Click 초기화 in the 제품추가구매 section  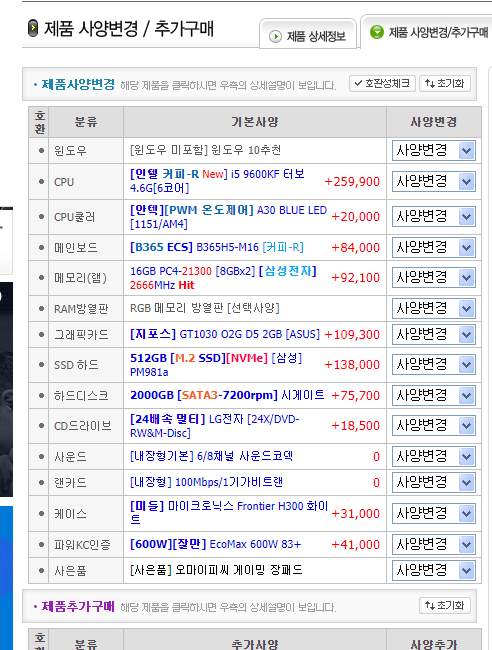[445, 605]
